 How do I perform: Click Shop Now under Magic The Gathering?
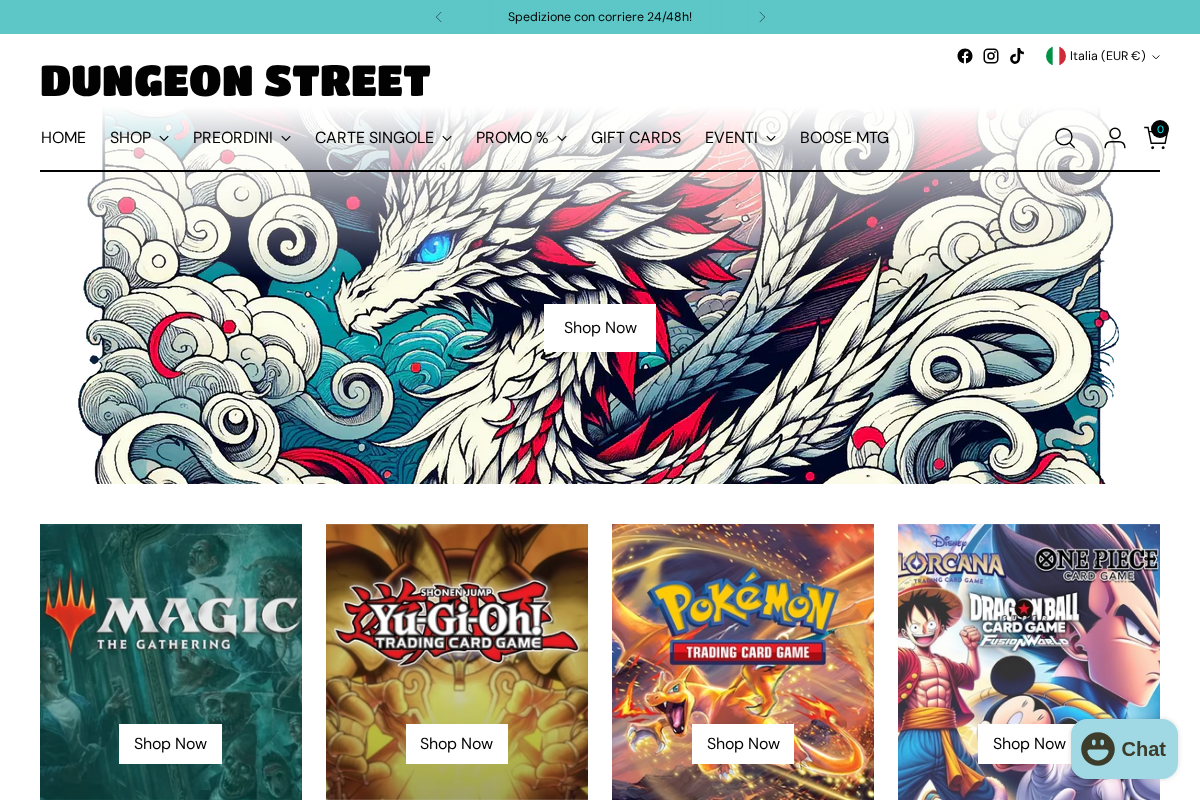(170, 743)
